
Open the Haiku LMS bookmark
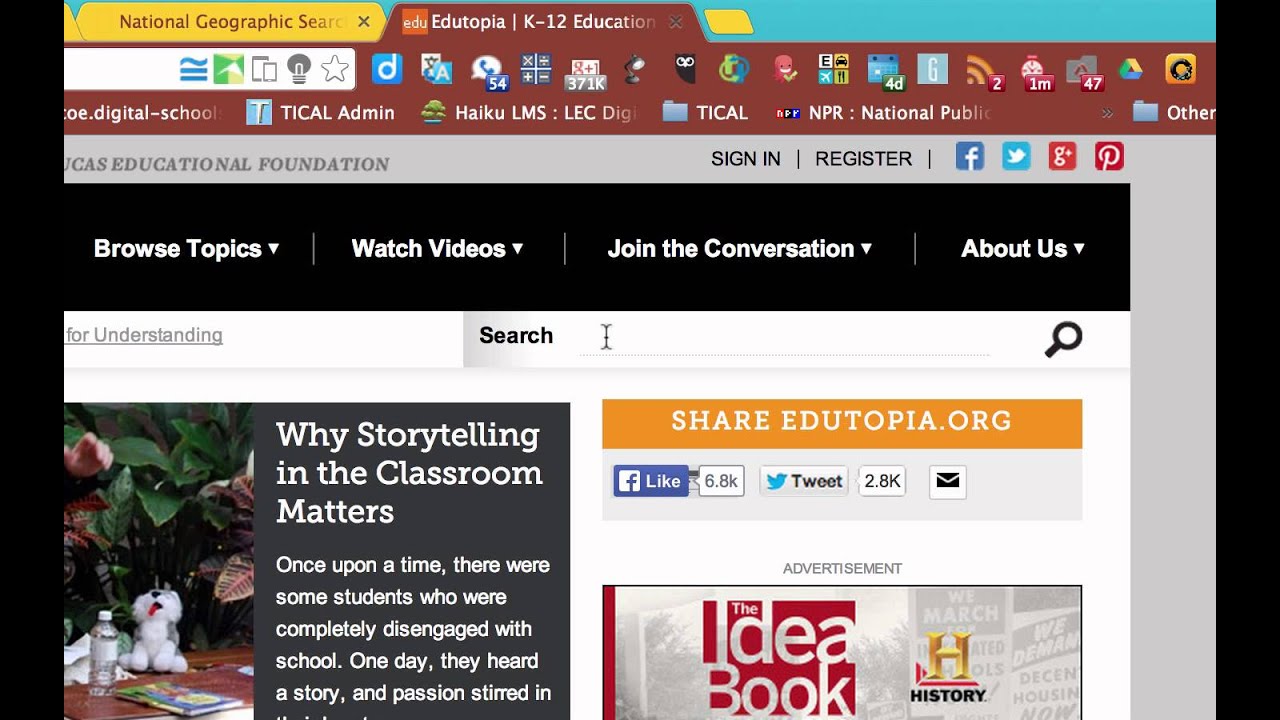click(x=529, y=113)
